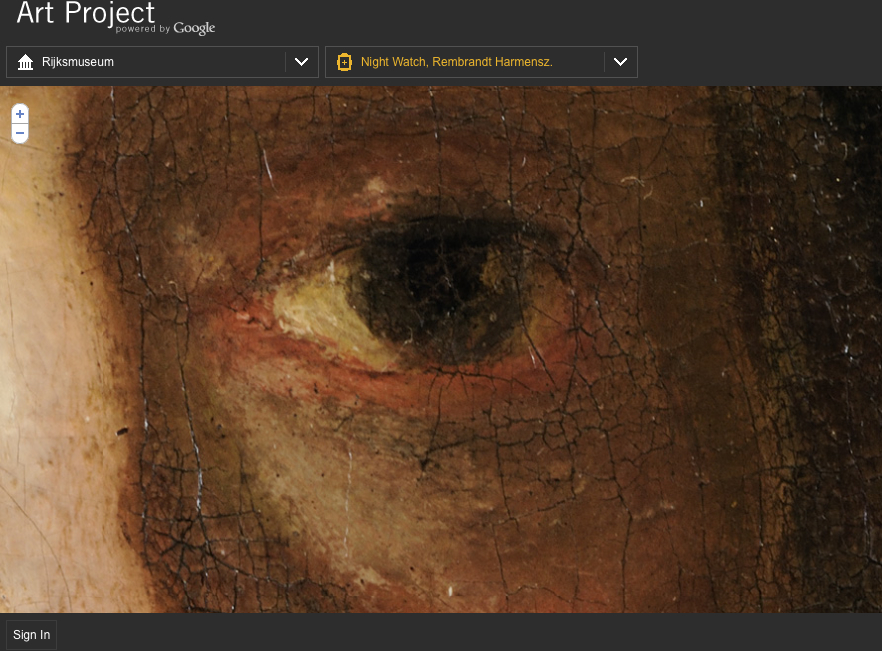Click the "powered by" text in header
Viewport: 882px width, 651px height.
[143, 30]
